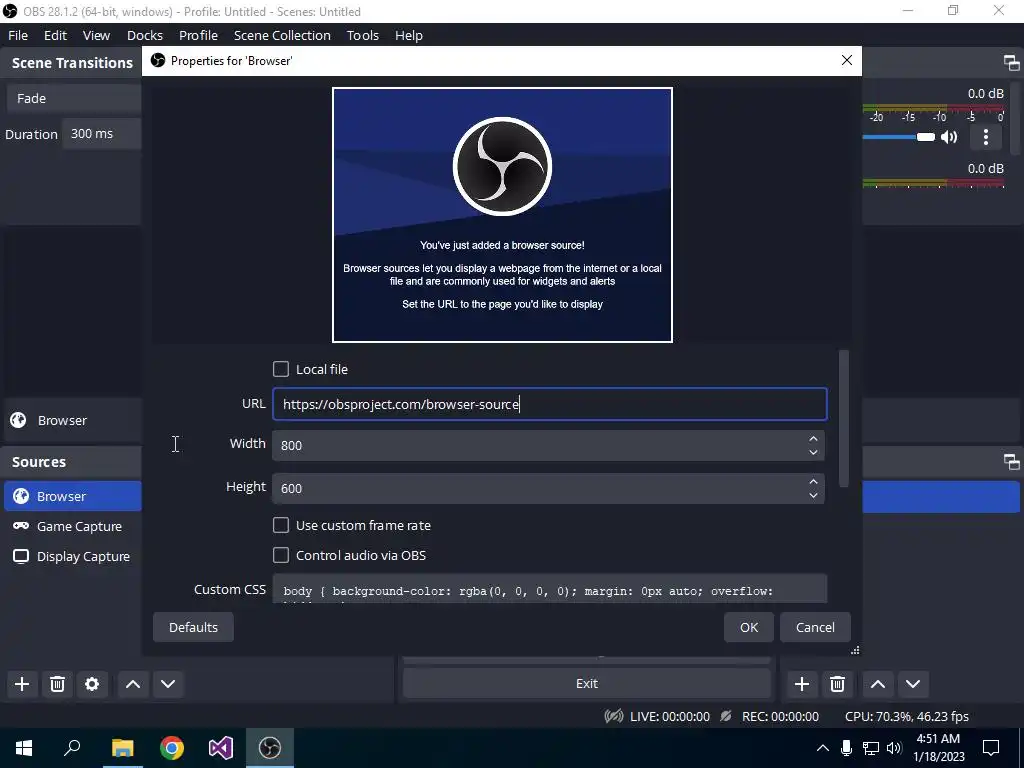Image resolution: width=1024 pixels, height=768 pixels.
Task: Click the Game Capture gamepad icon
Action: coord(21,526)
